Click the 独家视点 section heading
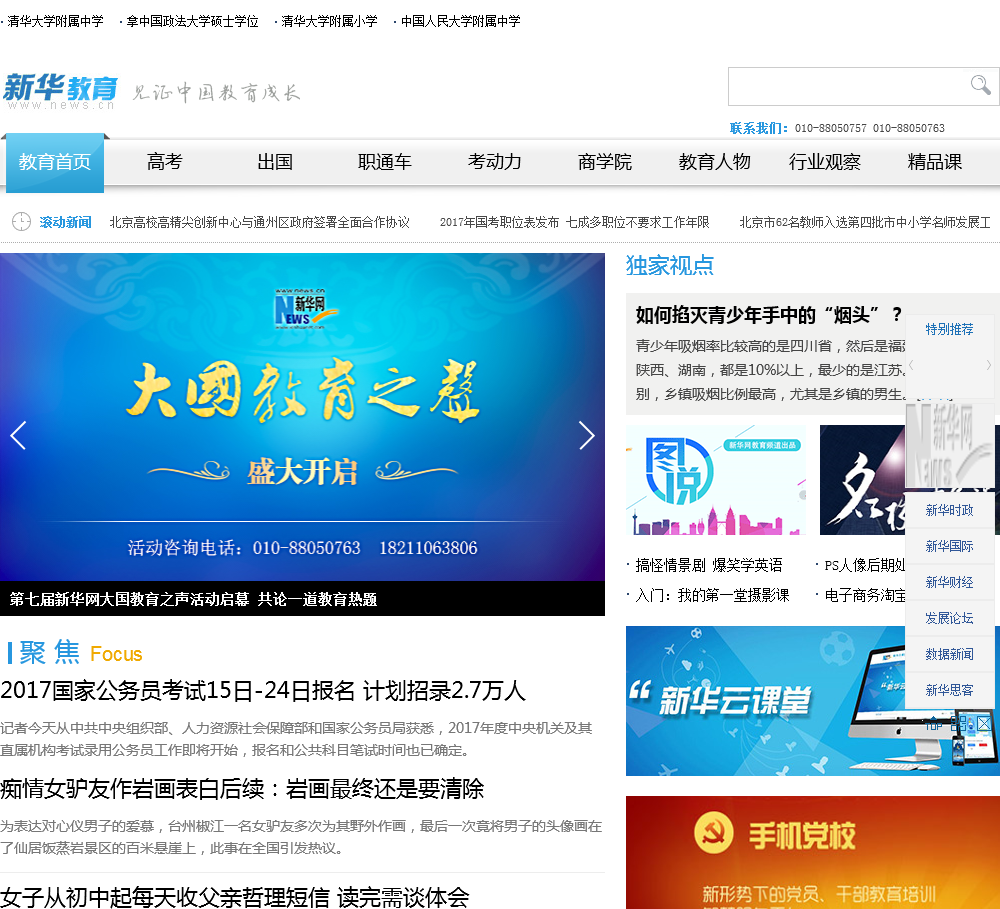 point(670,265)
